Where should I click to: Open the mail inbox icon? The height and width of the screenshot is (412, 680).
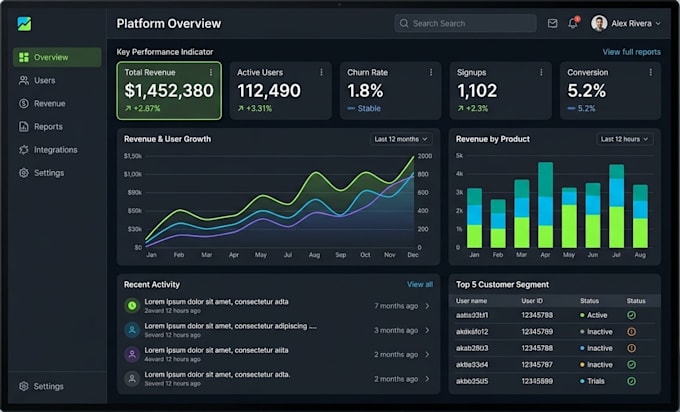pos(552,23)
